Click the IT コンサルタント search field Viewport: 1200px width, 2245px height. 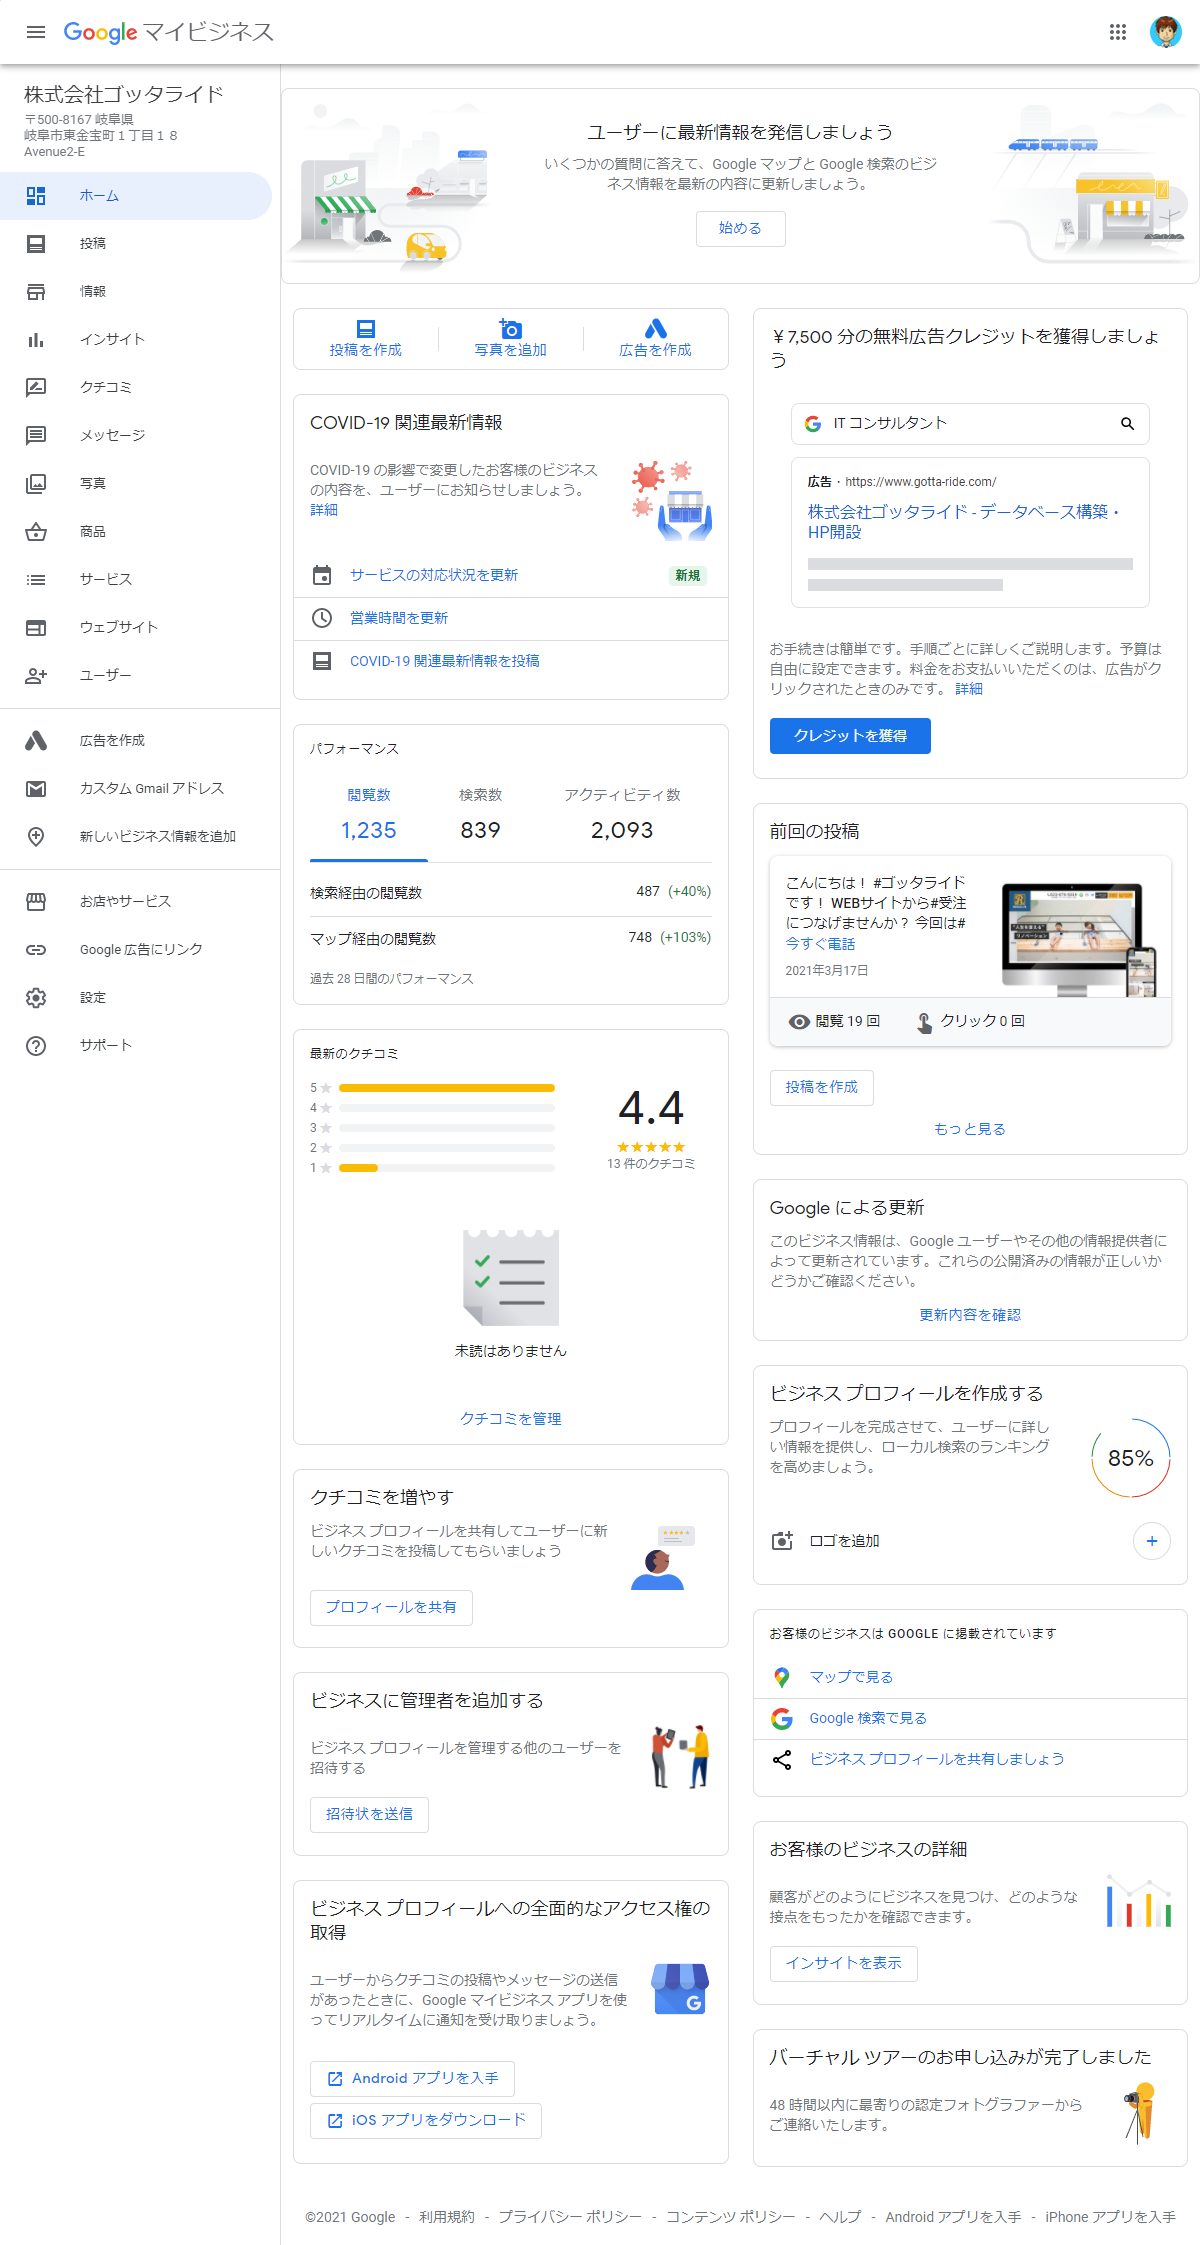click(970, 424)
